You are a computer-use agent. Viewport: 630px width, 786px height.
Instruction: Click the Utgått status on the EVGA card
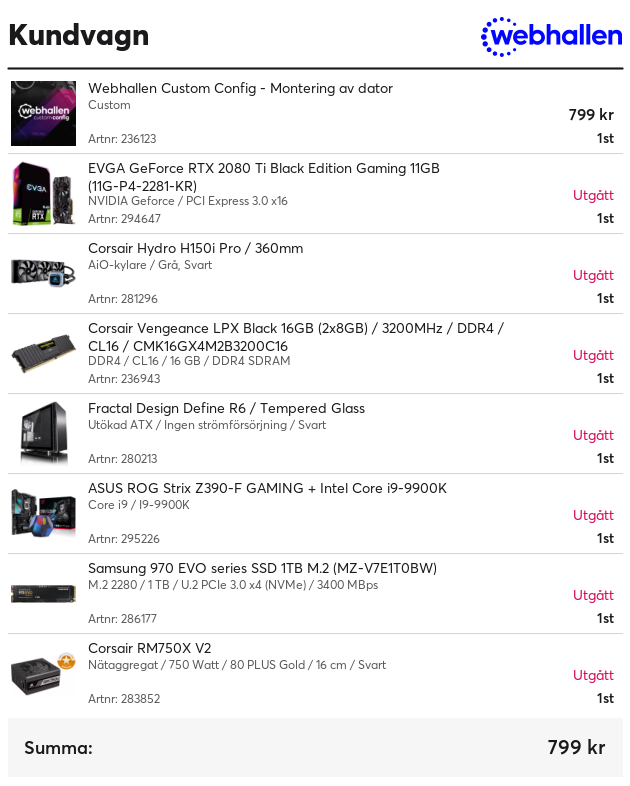593,195
